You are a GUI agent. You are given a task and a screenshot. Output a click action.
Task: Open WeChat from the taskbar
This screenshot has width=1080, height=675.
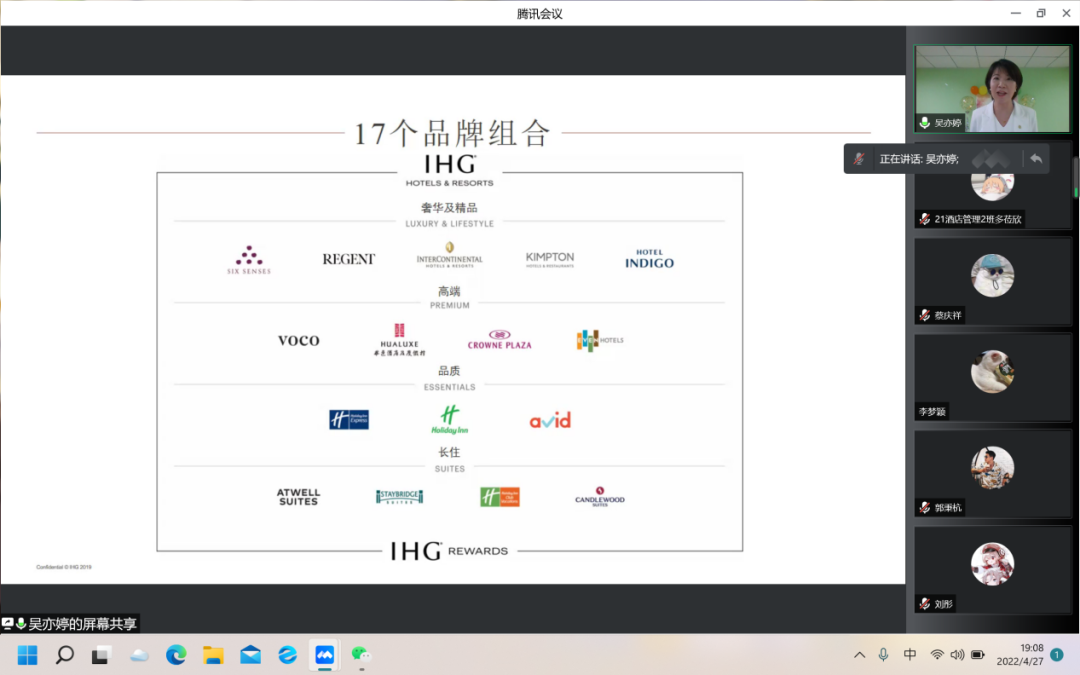pos(361,654)
